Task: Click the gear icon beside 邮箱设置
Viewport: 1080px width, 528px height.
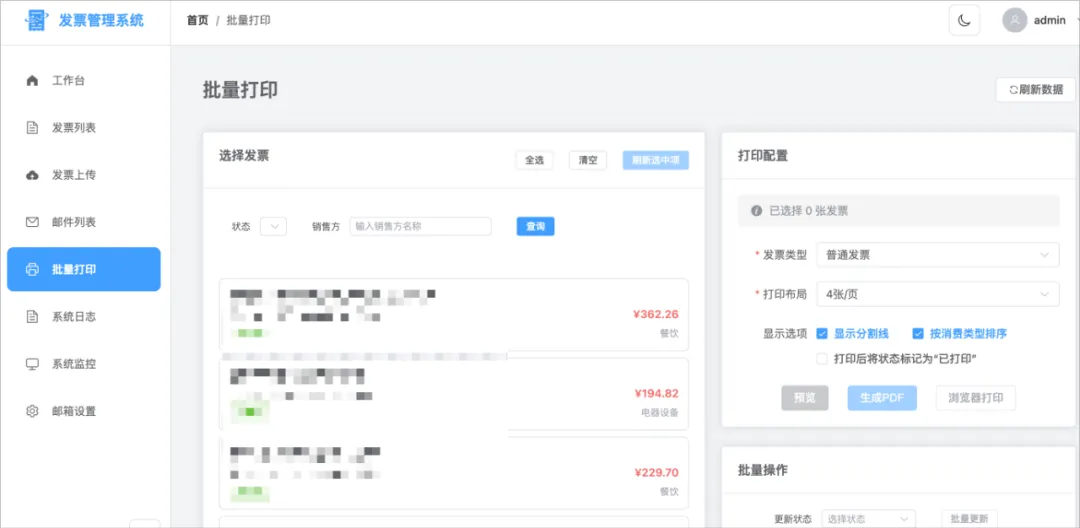Action: point(32,411)
